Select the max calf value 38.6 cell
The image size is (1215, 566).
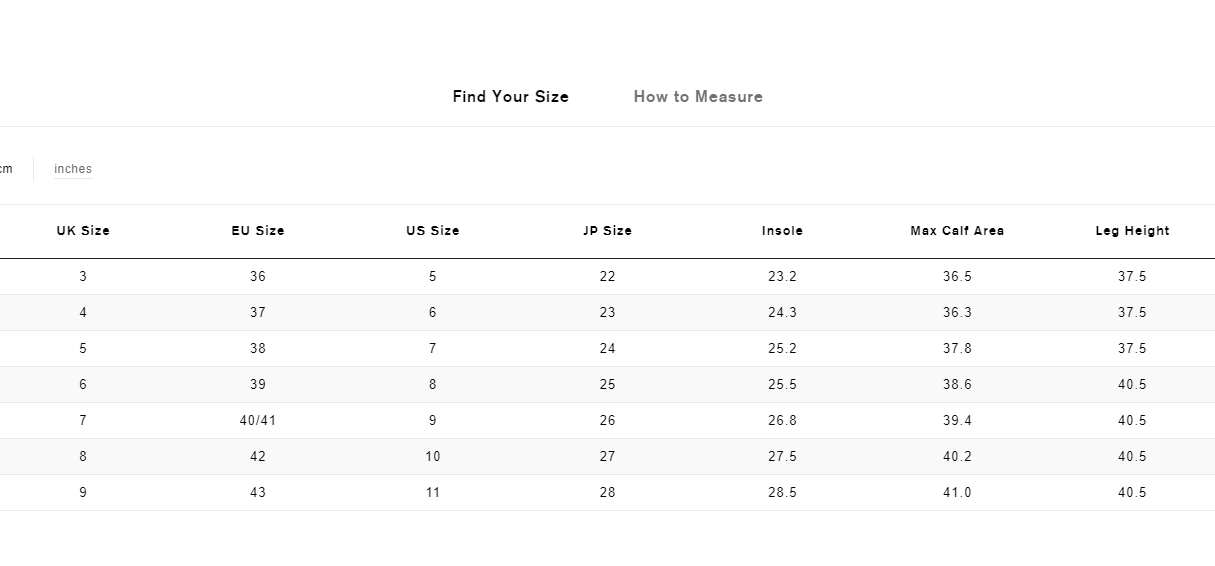pyautogui.click(x=957, y=385)
